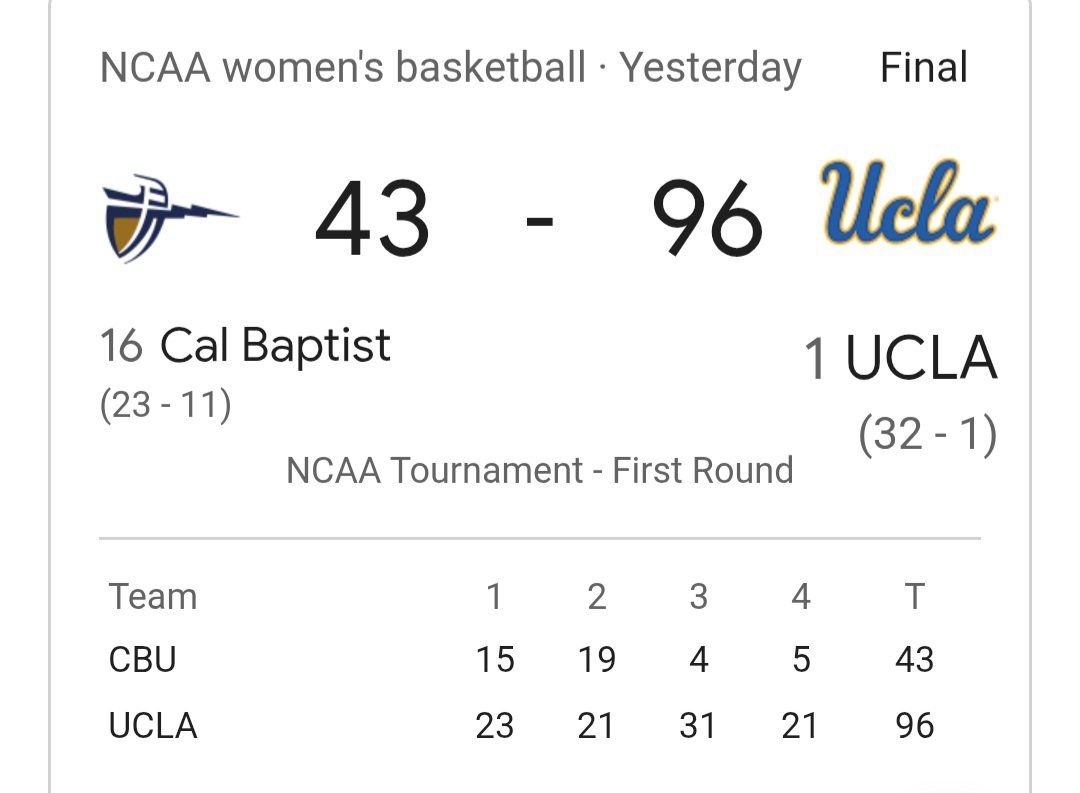This screenshot has height=793, width=1080.
Task: Click UCLA's third quarter score of 31
Action: [697, 725]
